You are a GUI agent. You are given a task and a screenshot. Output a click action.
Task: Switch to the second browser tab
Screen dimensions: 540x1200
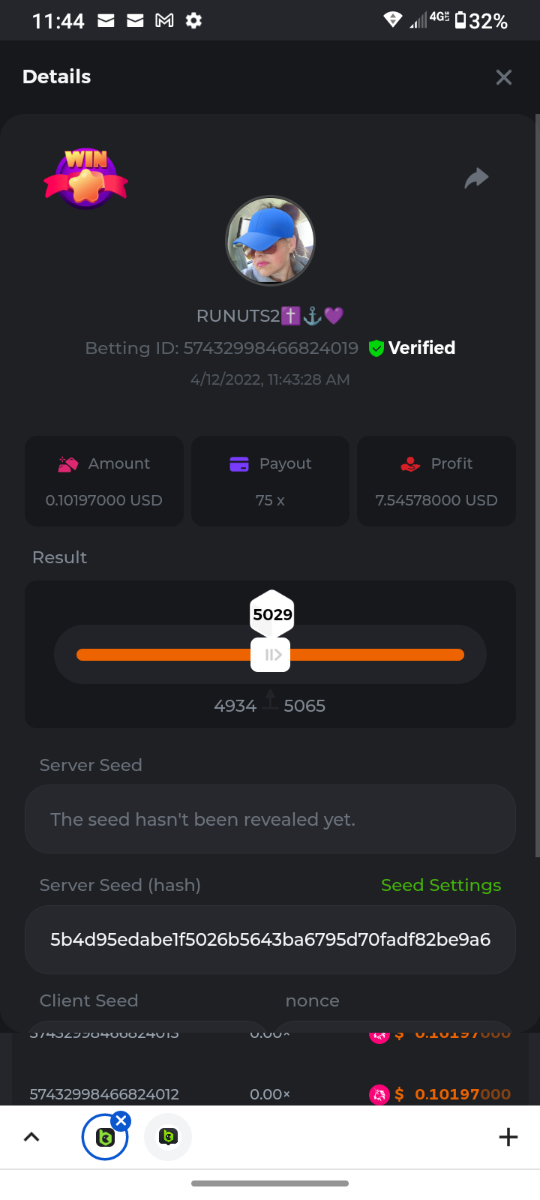pyautogui.click(x=168, y=1137)
